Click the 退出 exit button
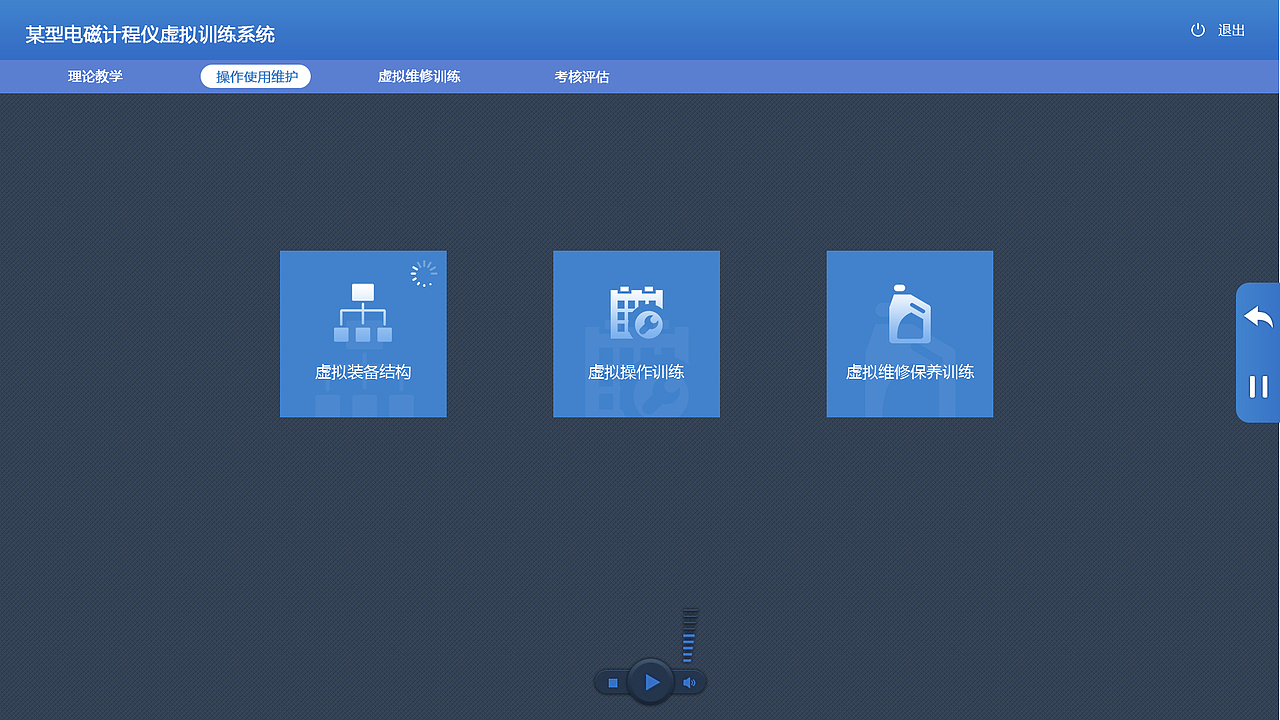 pos(1230,30)
